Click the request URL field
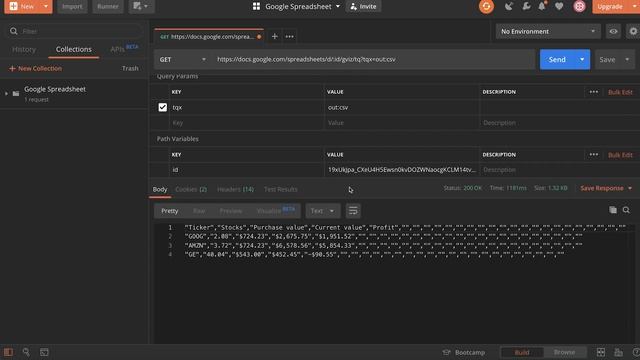Screen dimensions: 640x360 (373, 60)
